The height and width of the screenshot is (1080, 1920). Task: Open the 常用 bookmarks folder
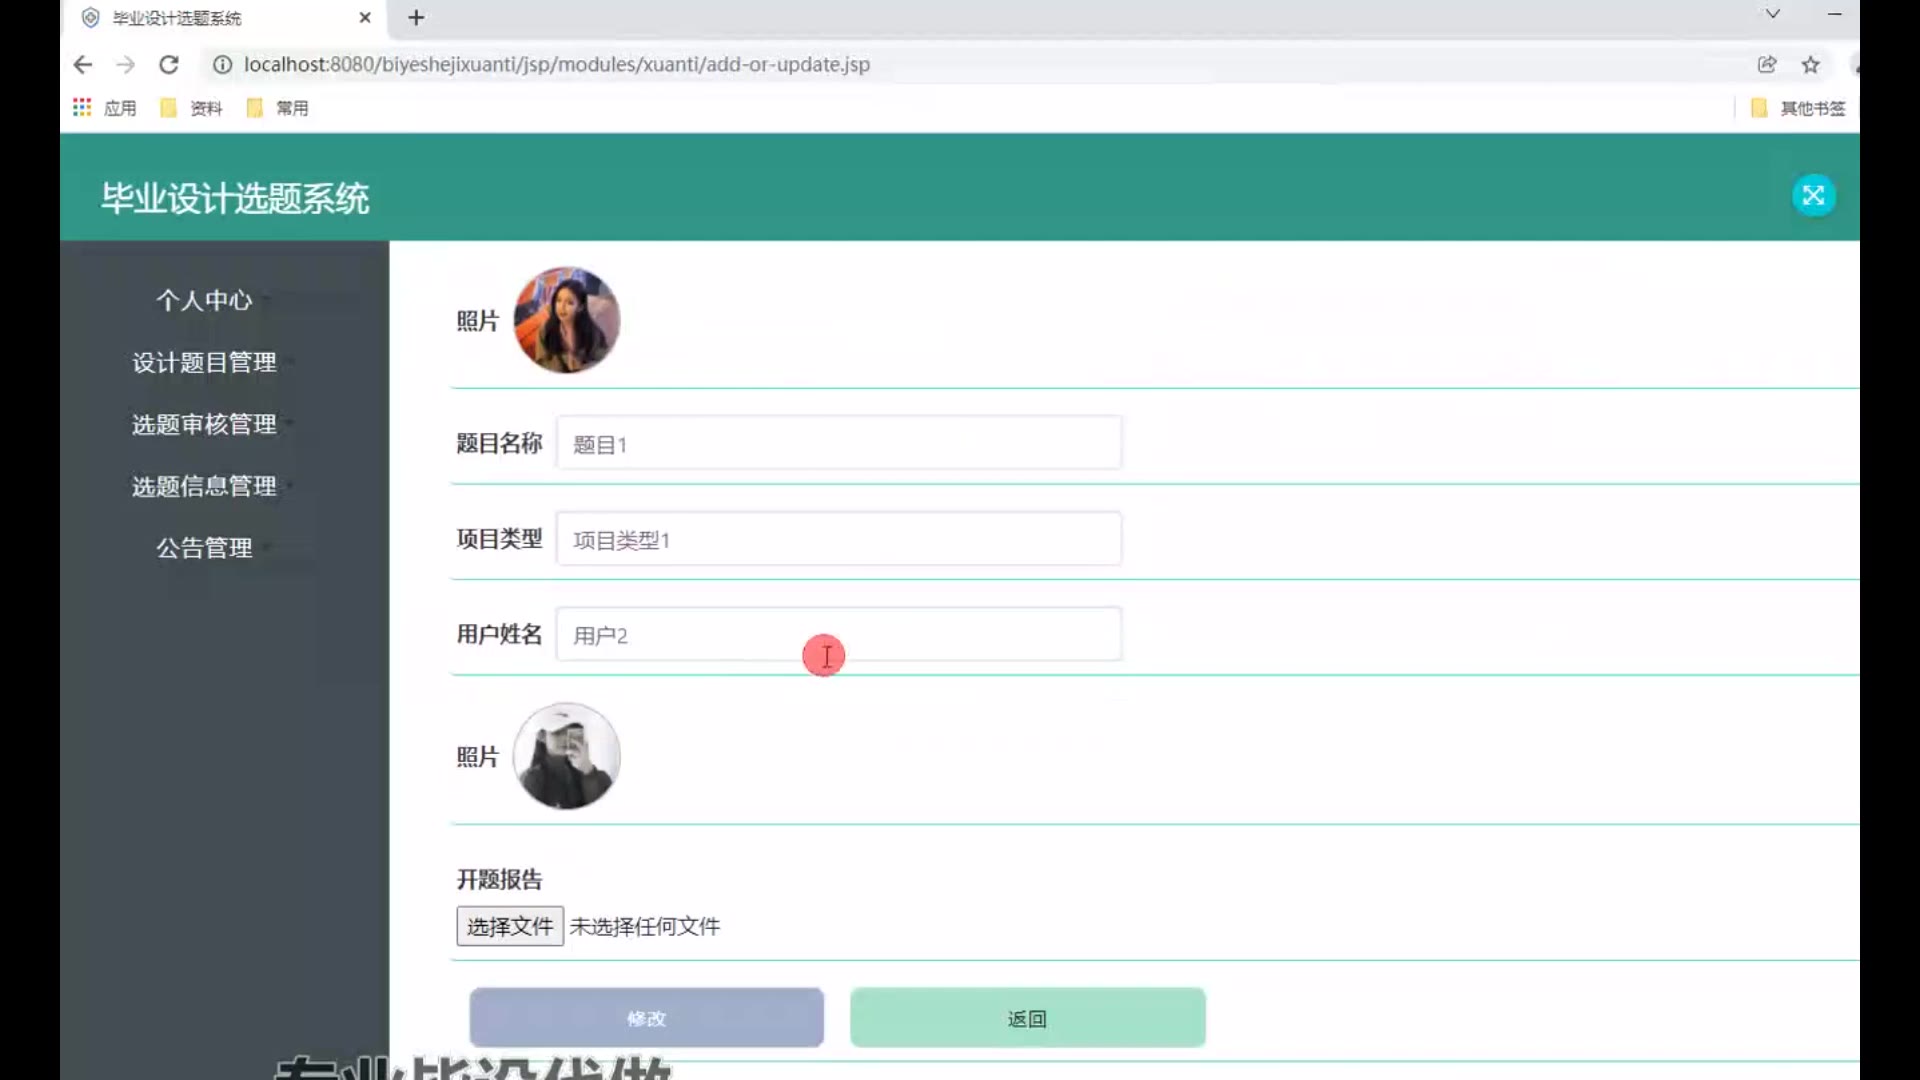click(x=278, y=108)
